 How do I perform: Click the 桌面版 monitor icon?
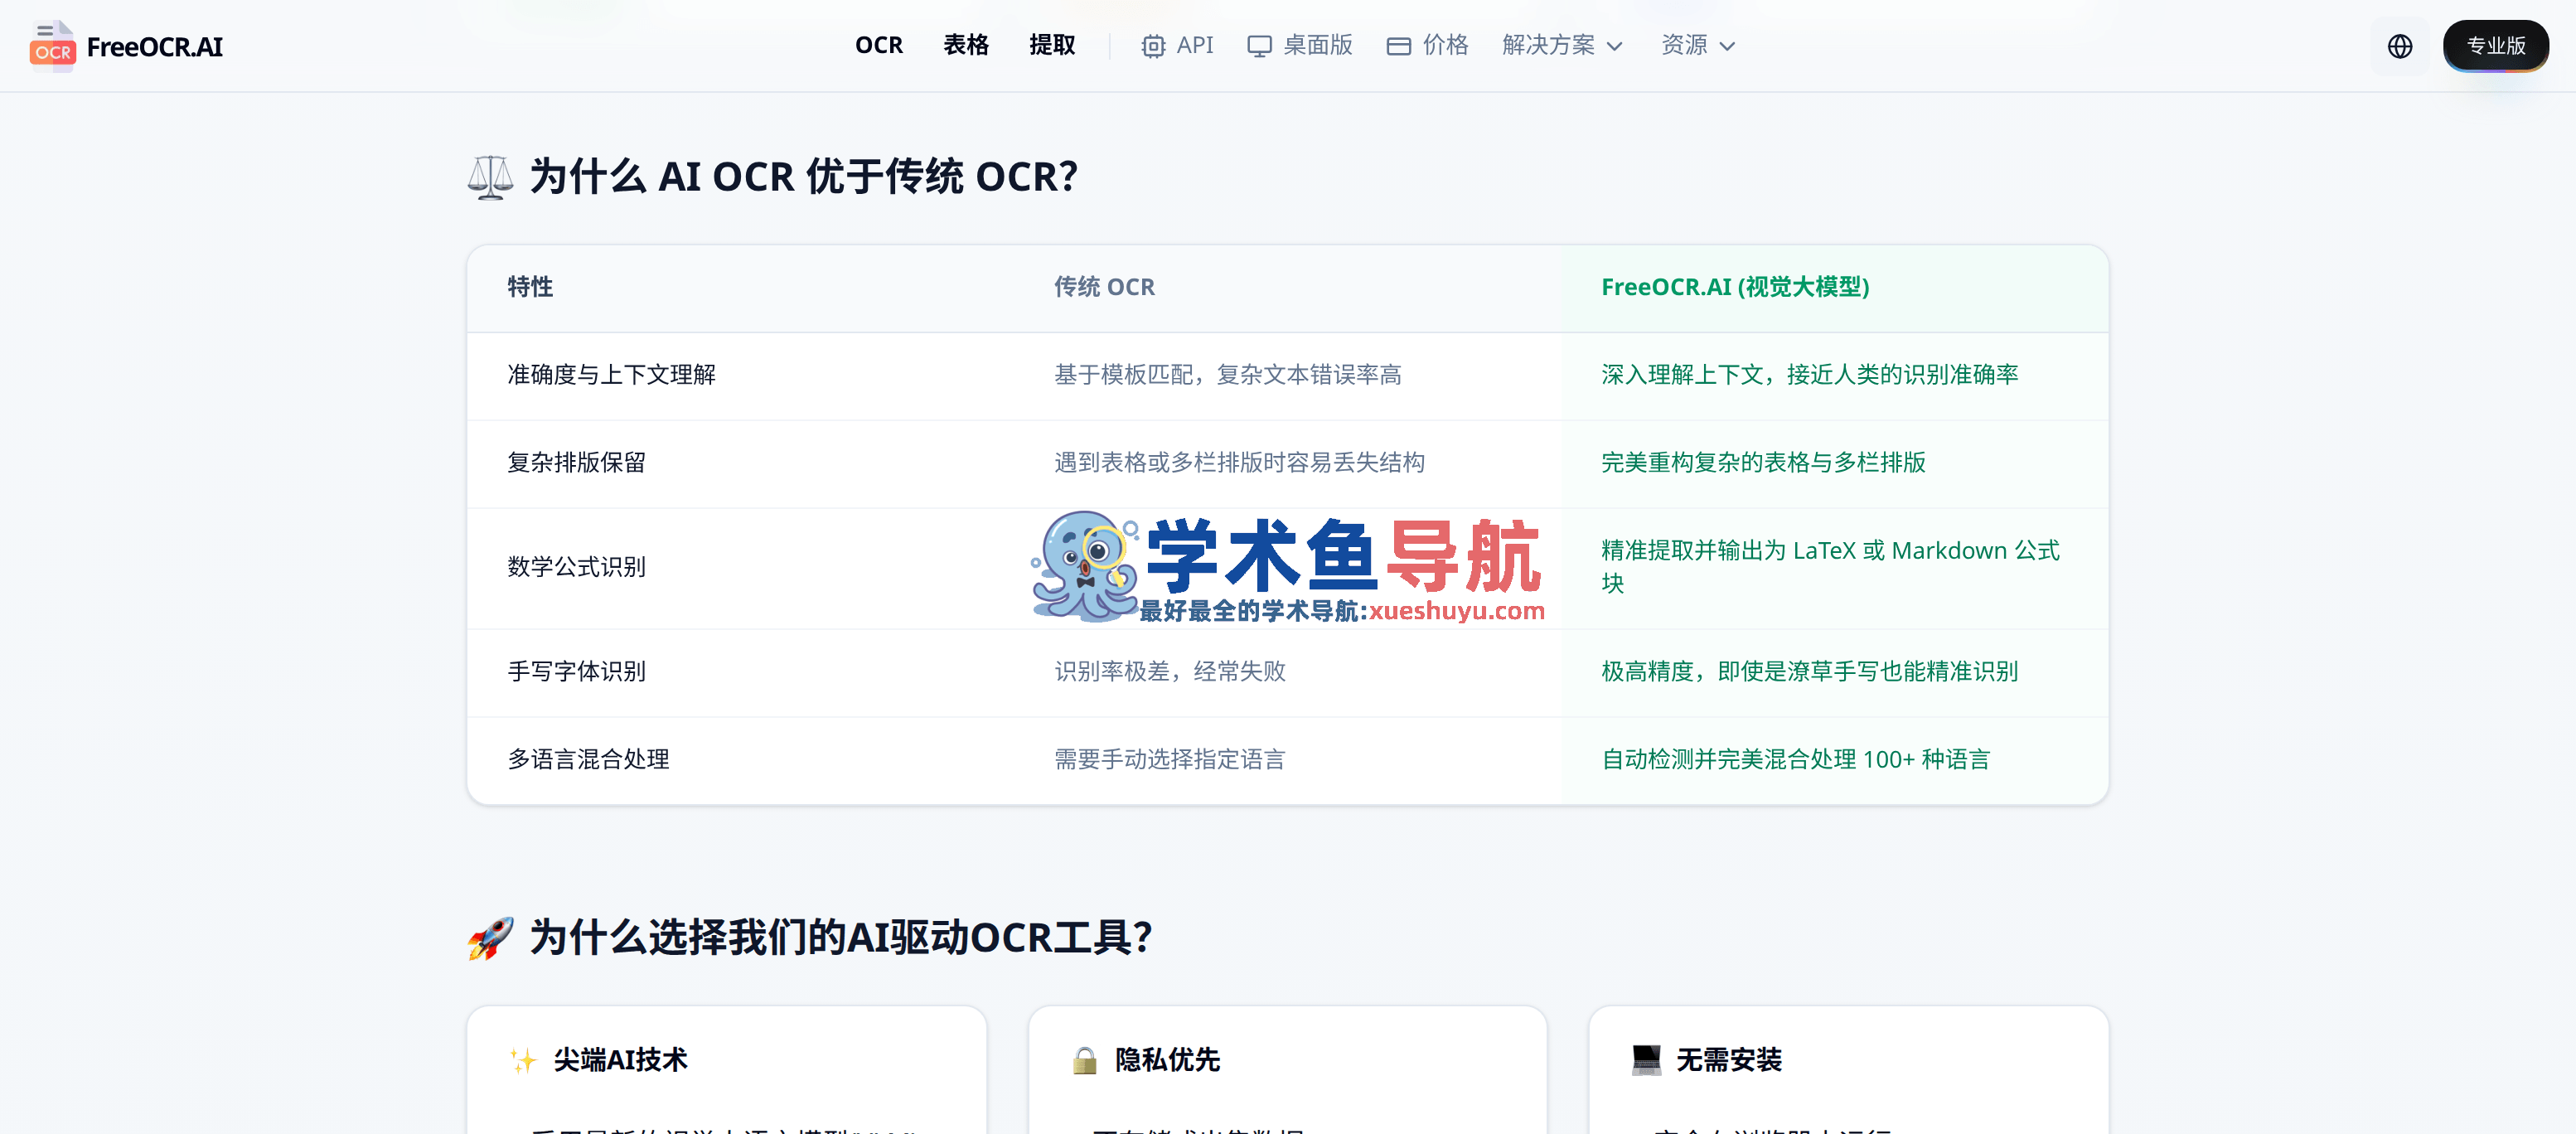1259,46
